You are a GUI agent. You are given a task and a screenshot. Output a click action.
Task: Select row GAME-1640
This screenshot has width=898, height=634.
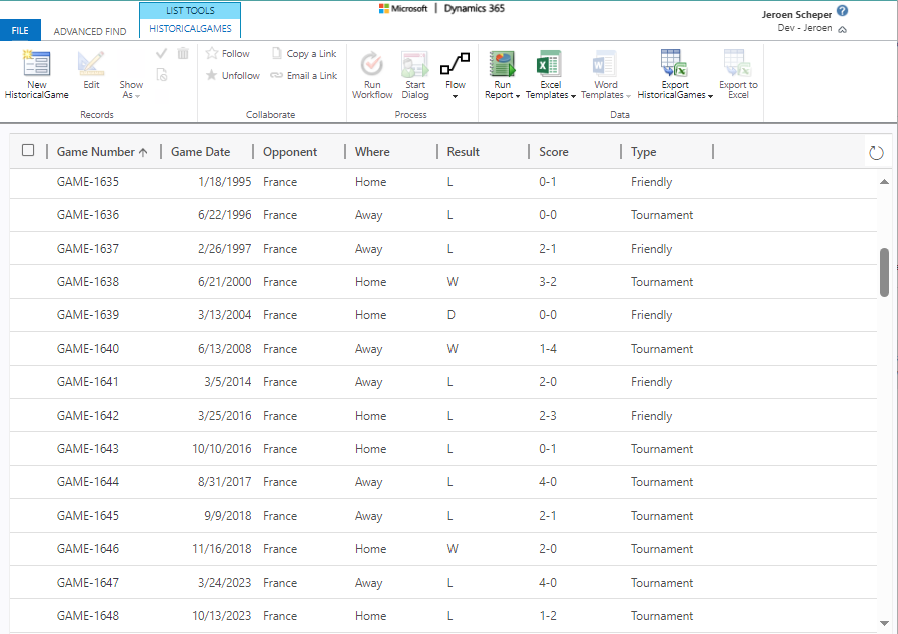(443, 349)
